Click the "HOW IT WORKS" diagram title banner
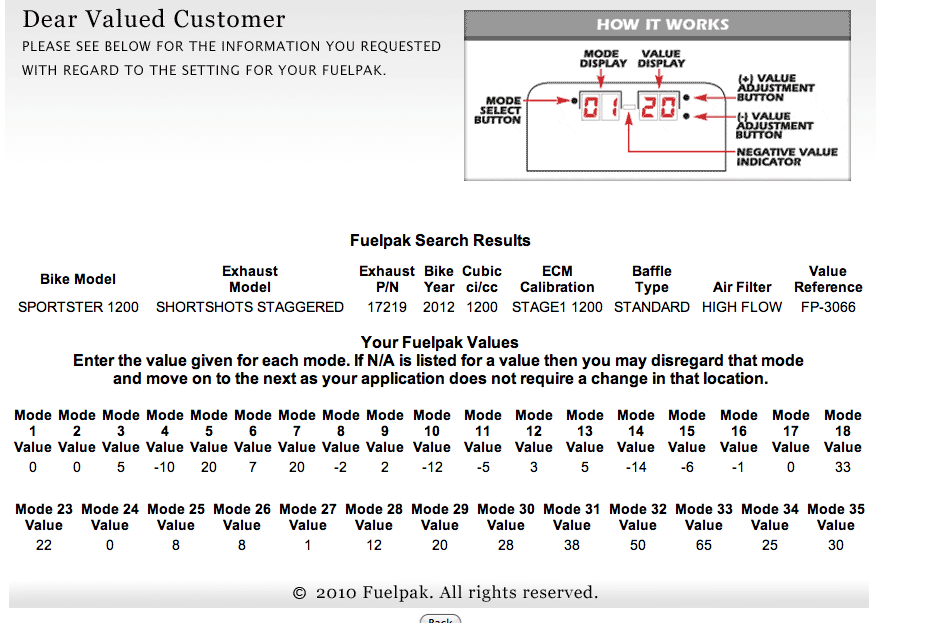 click(x=657, y=25)
